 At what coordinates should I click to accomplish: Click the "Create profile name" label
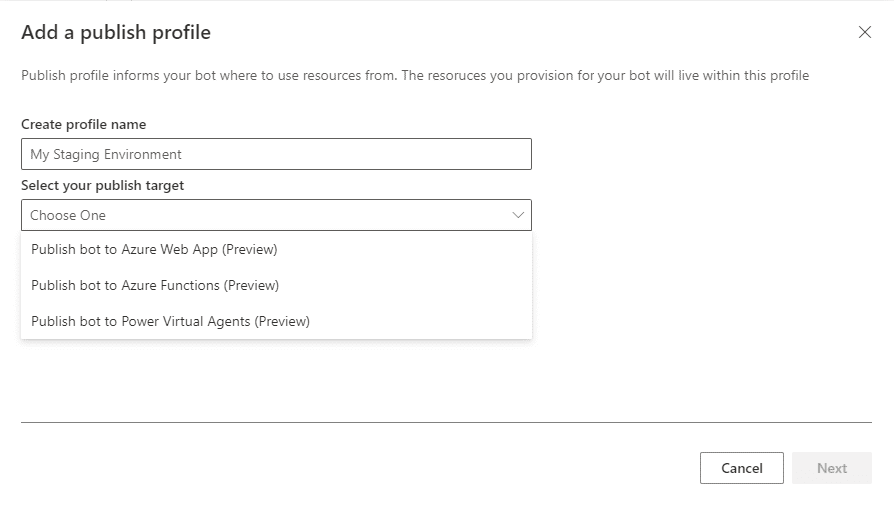[x=84, y=125]
